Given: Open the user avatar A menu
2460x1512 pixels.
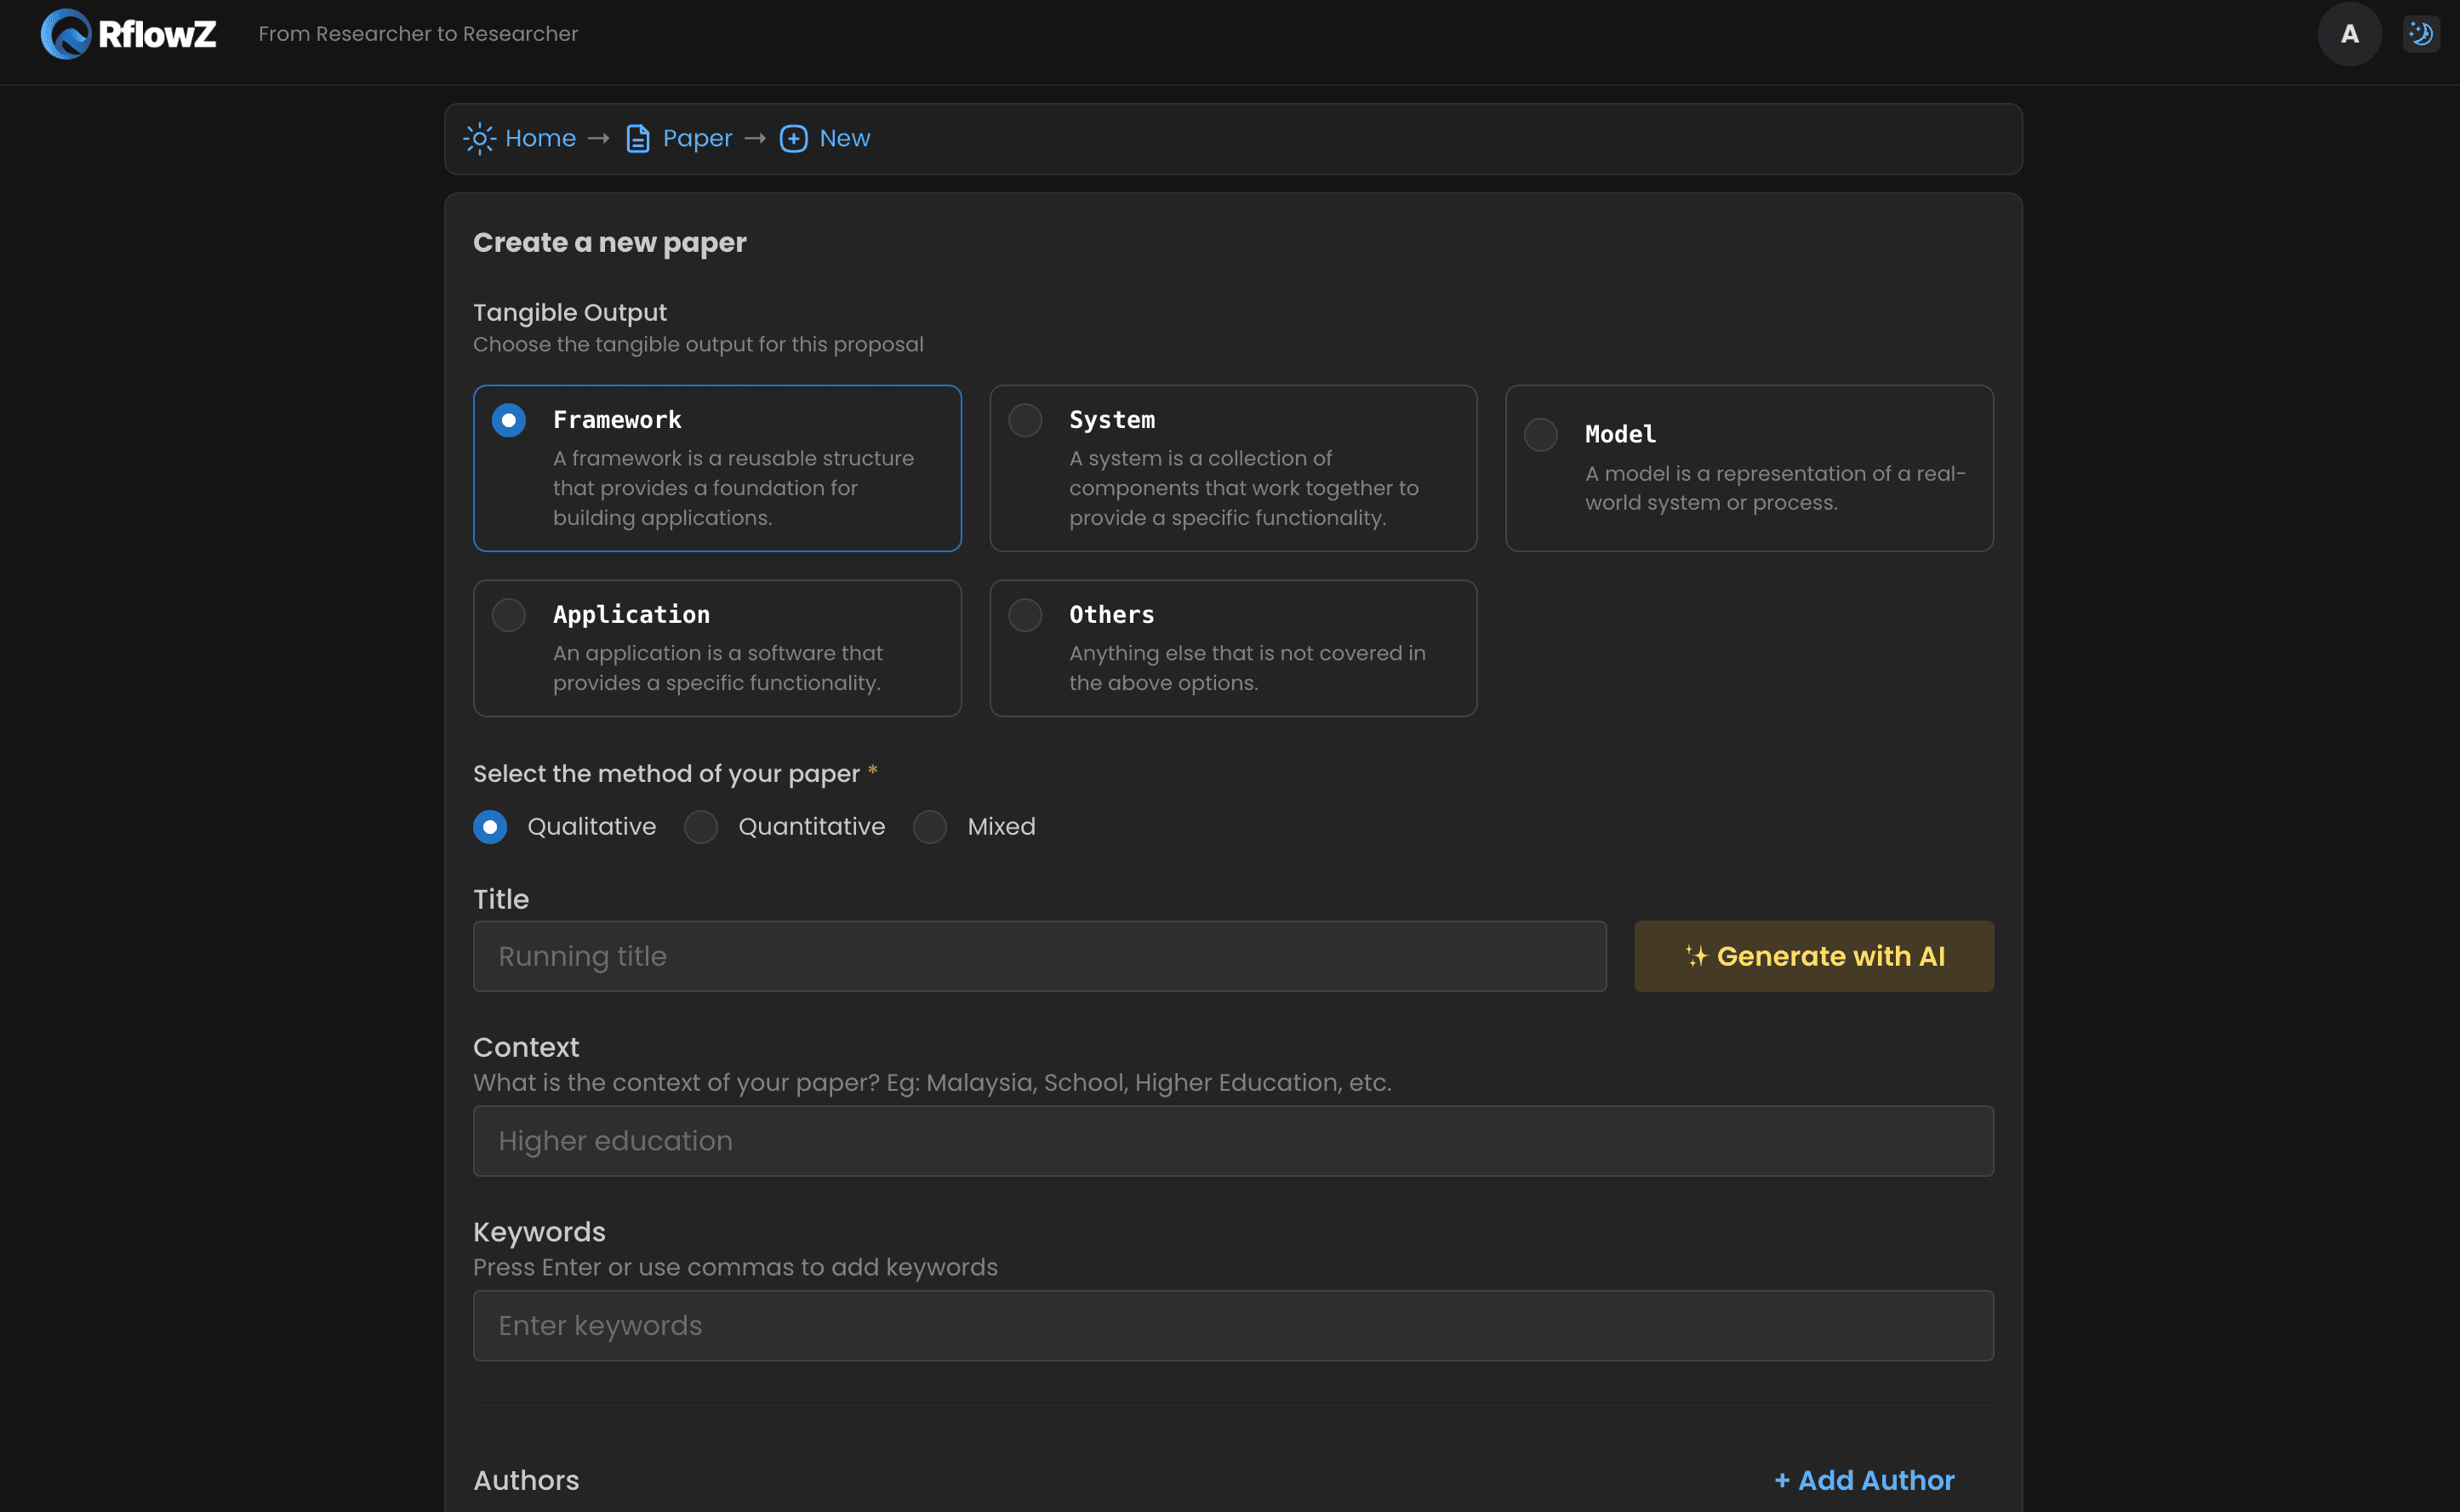Looking at the screenshot, I should (2349, 34).
